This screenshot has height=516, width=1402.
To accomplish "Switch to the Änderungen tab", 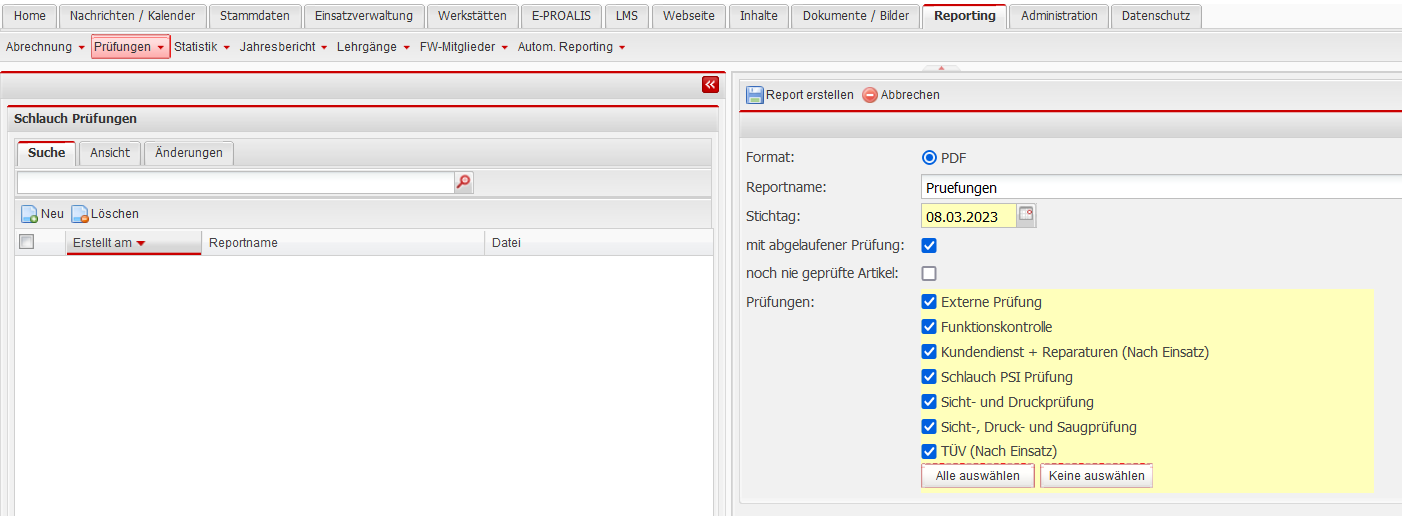I will [x=189, y=153].
